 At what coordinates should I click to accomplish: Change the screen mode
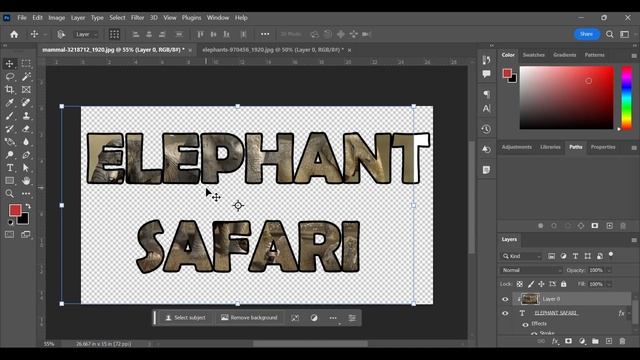tap(26, 234)
